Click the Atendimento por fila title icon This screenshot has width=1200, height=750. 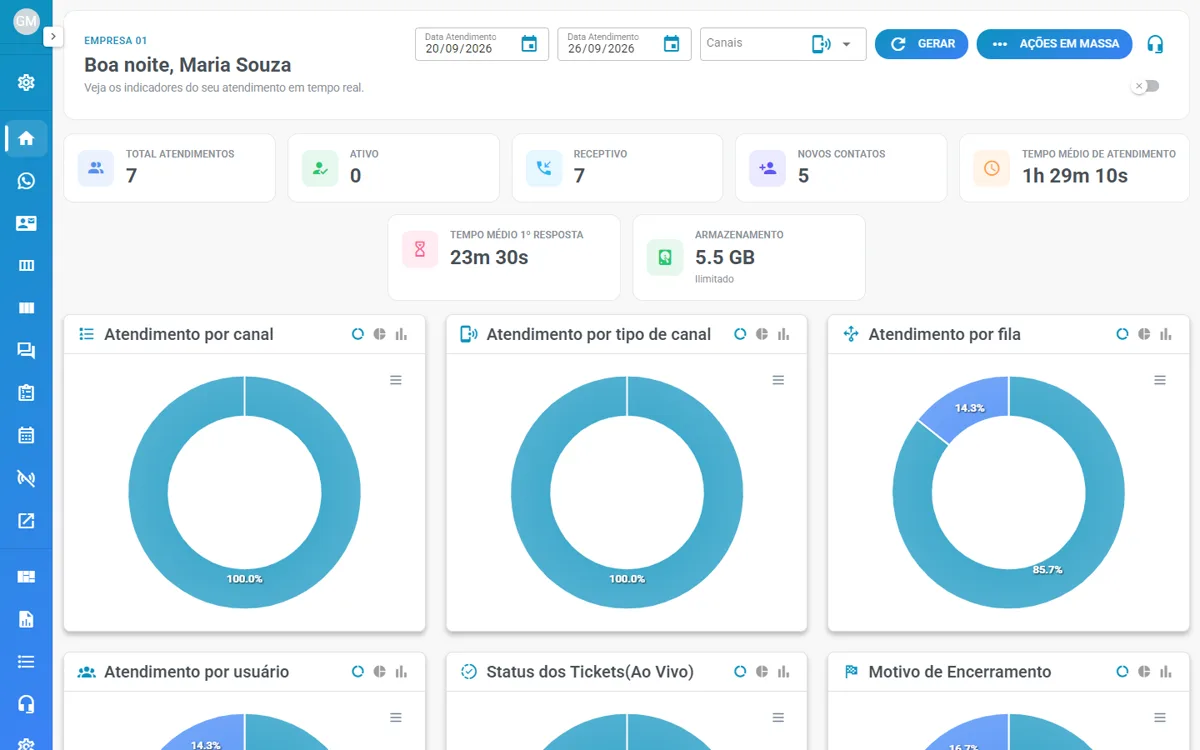(x=851, y=334)
